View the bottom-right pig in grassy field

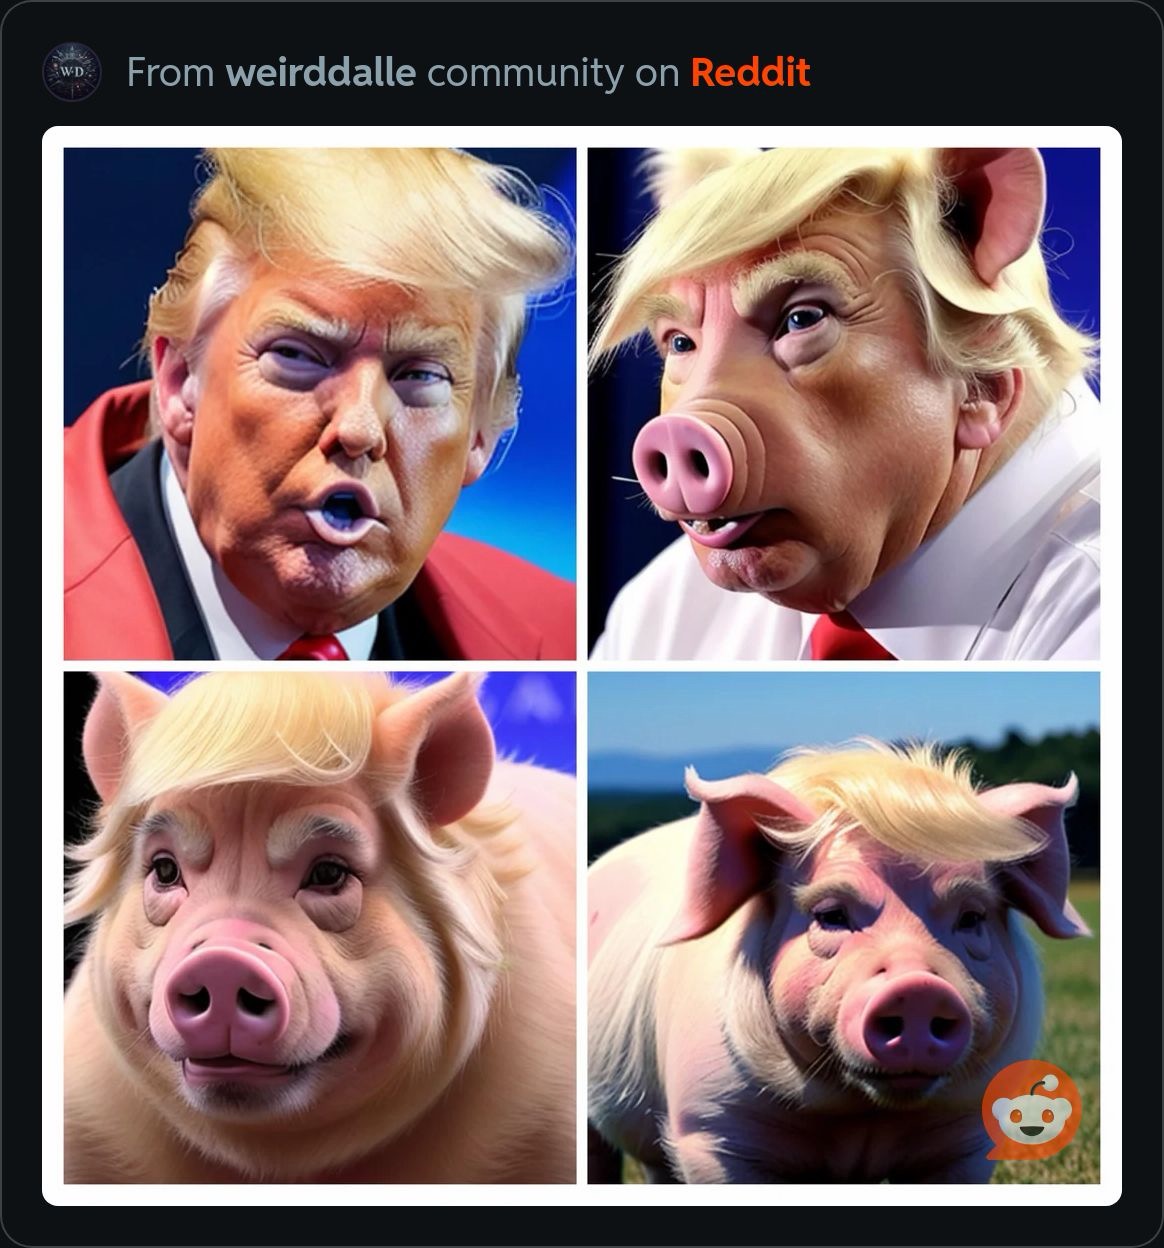click(844, 928)
